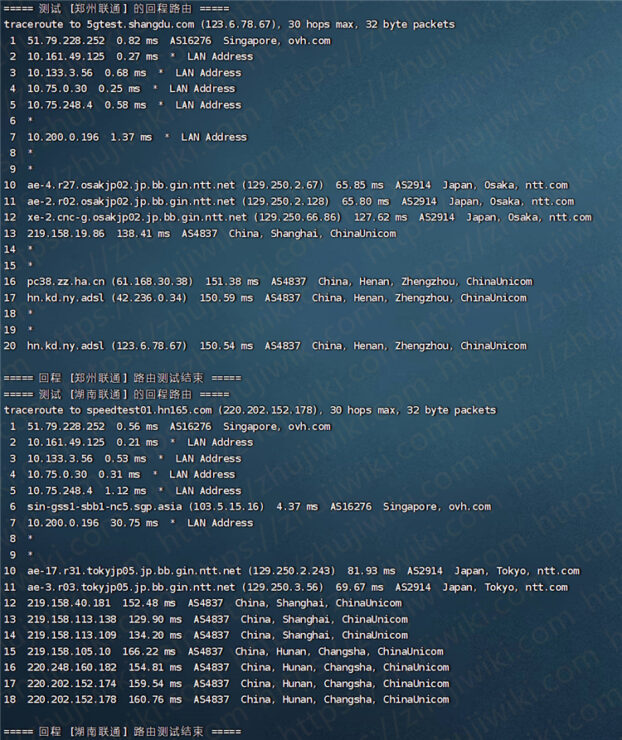The width and height of the screenshot is (622, 740).
Task: Click the ae-2.r02.osakjp02 hop entry
Action: click(131, 202)
